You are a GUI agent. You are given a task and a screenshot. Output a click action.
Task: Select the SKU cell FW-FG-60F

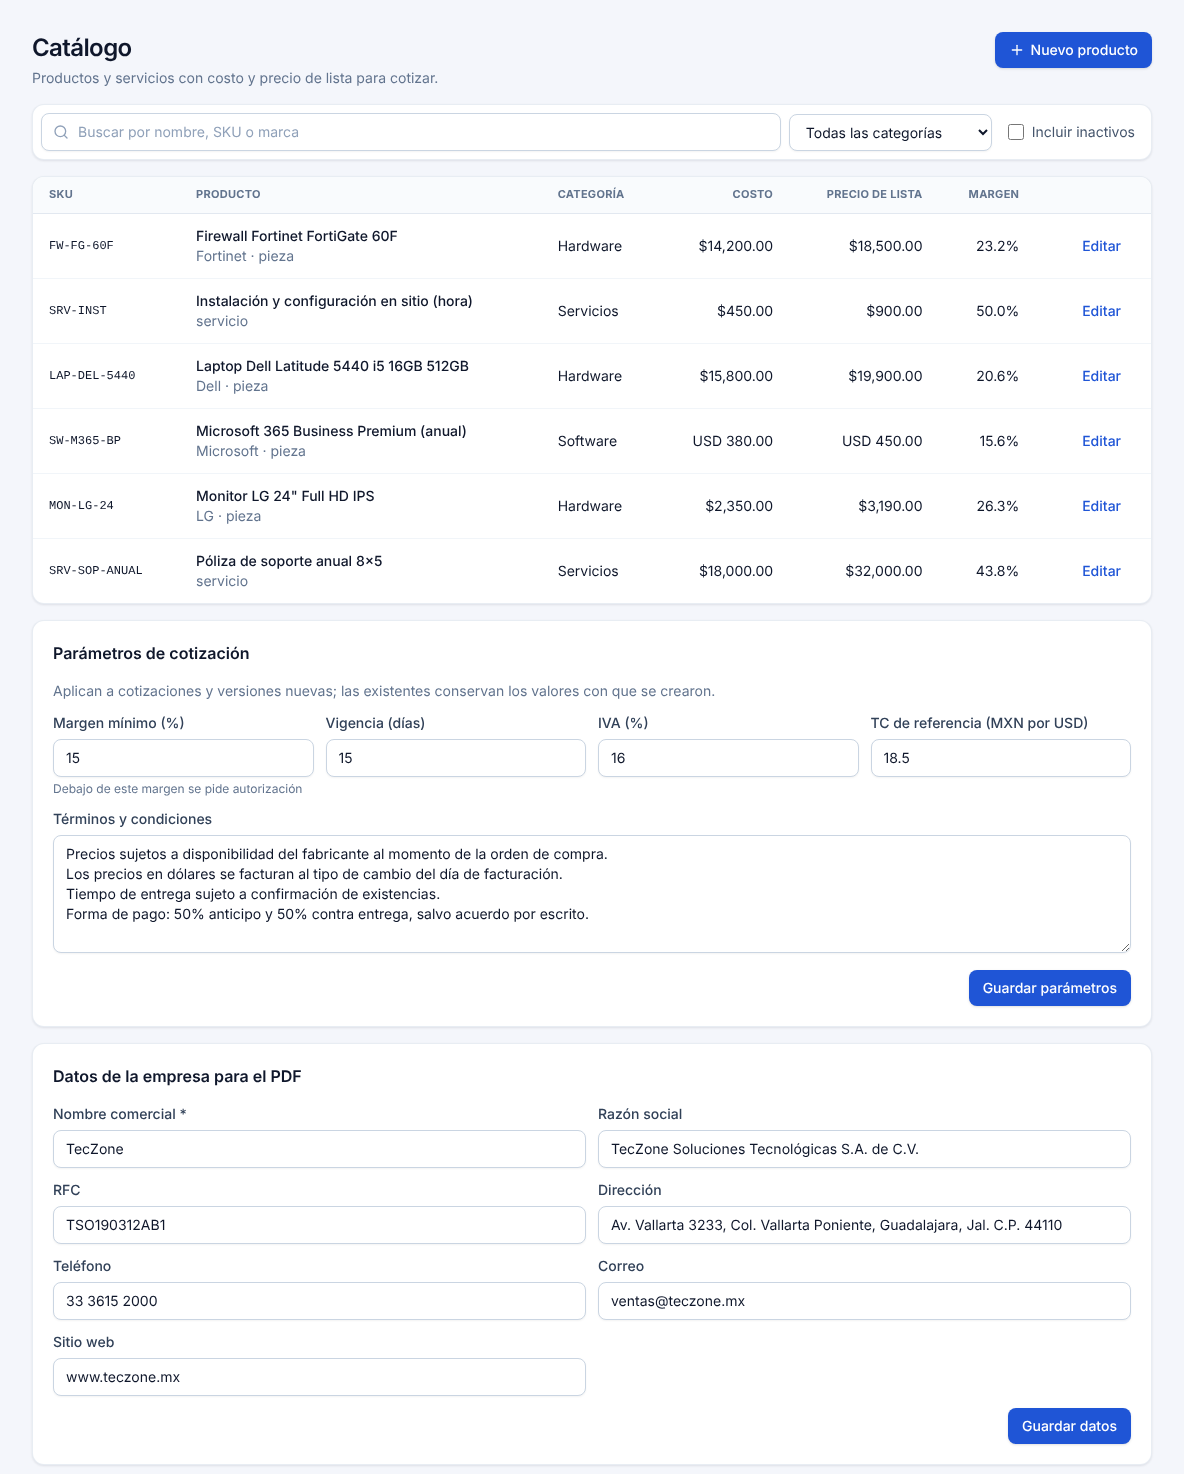coord(81,246)
